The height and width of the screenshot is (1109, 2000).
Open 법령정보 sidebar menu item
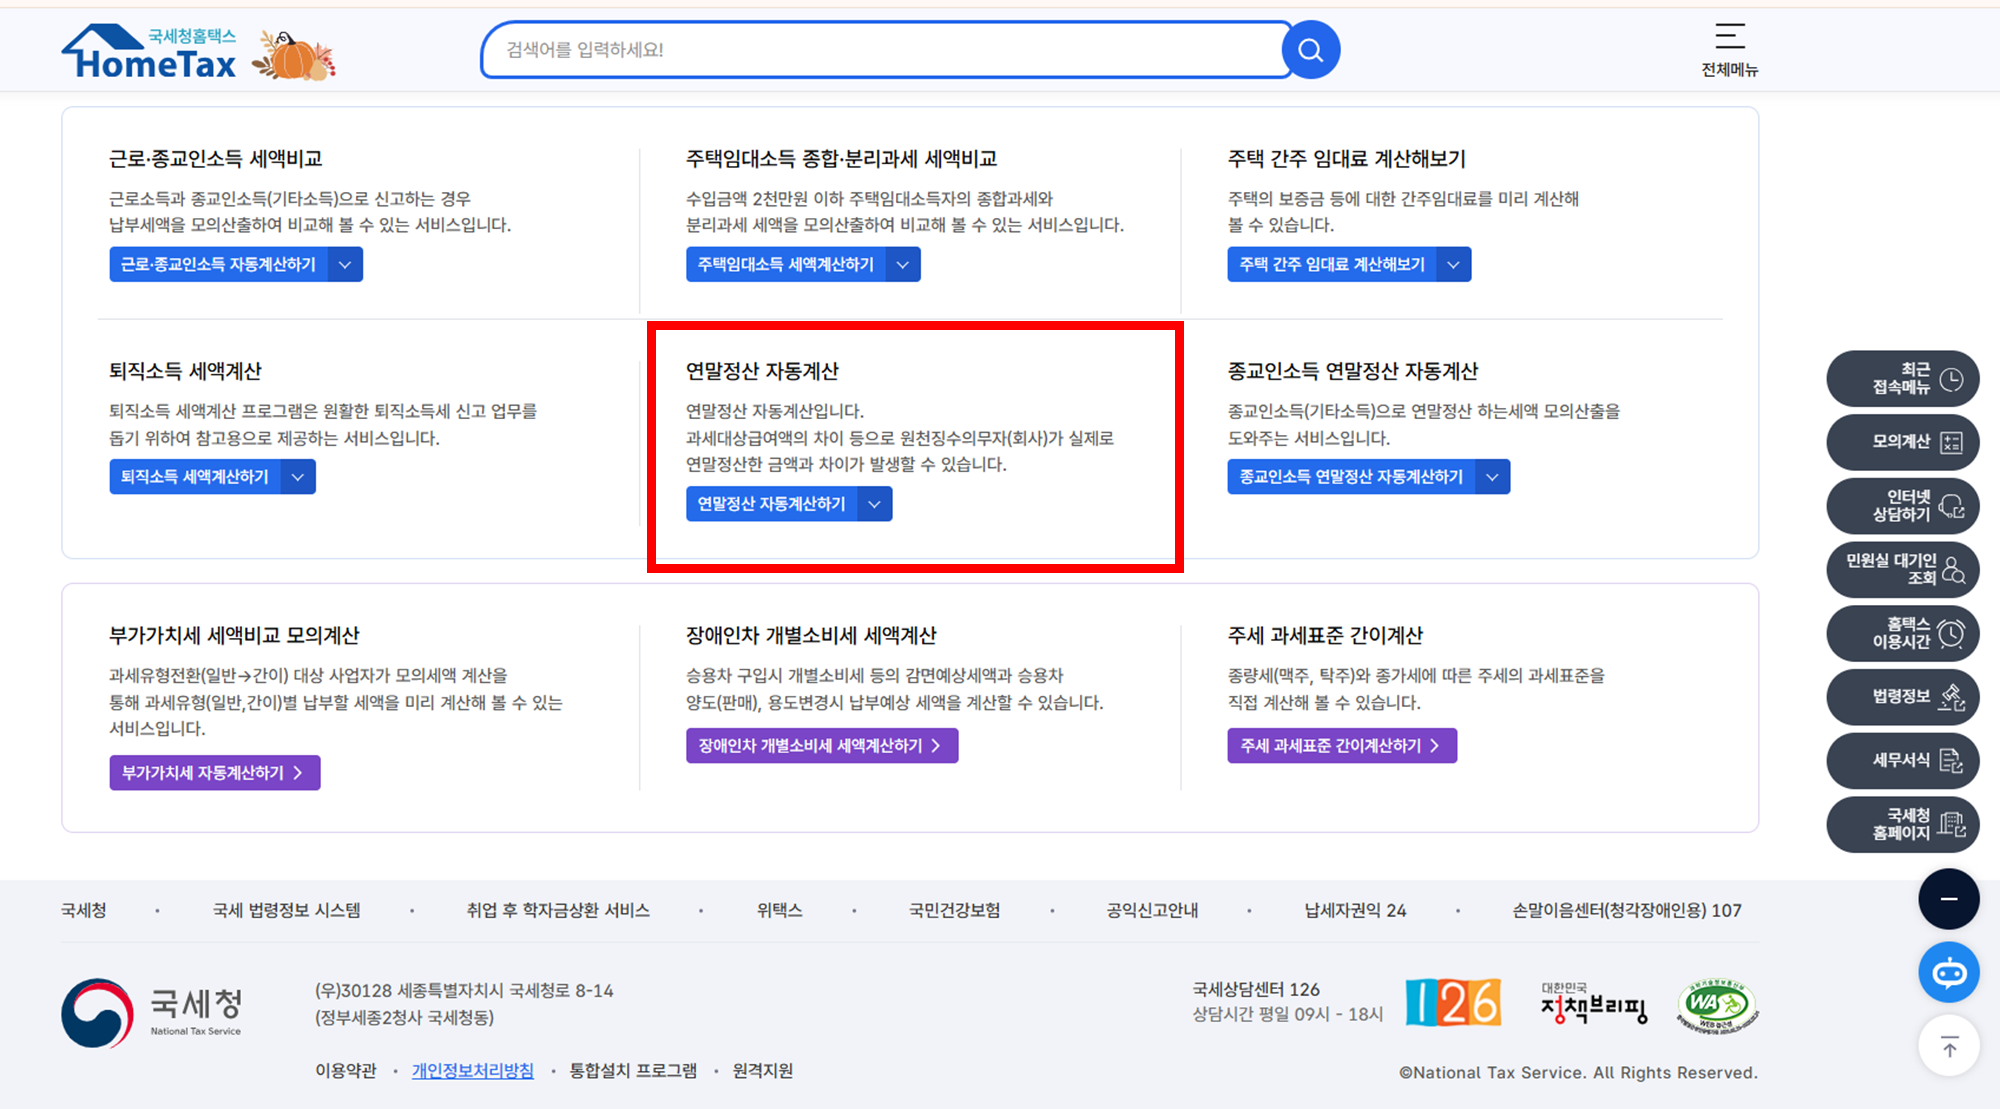click(x=1902, y=697)
